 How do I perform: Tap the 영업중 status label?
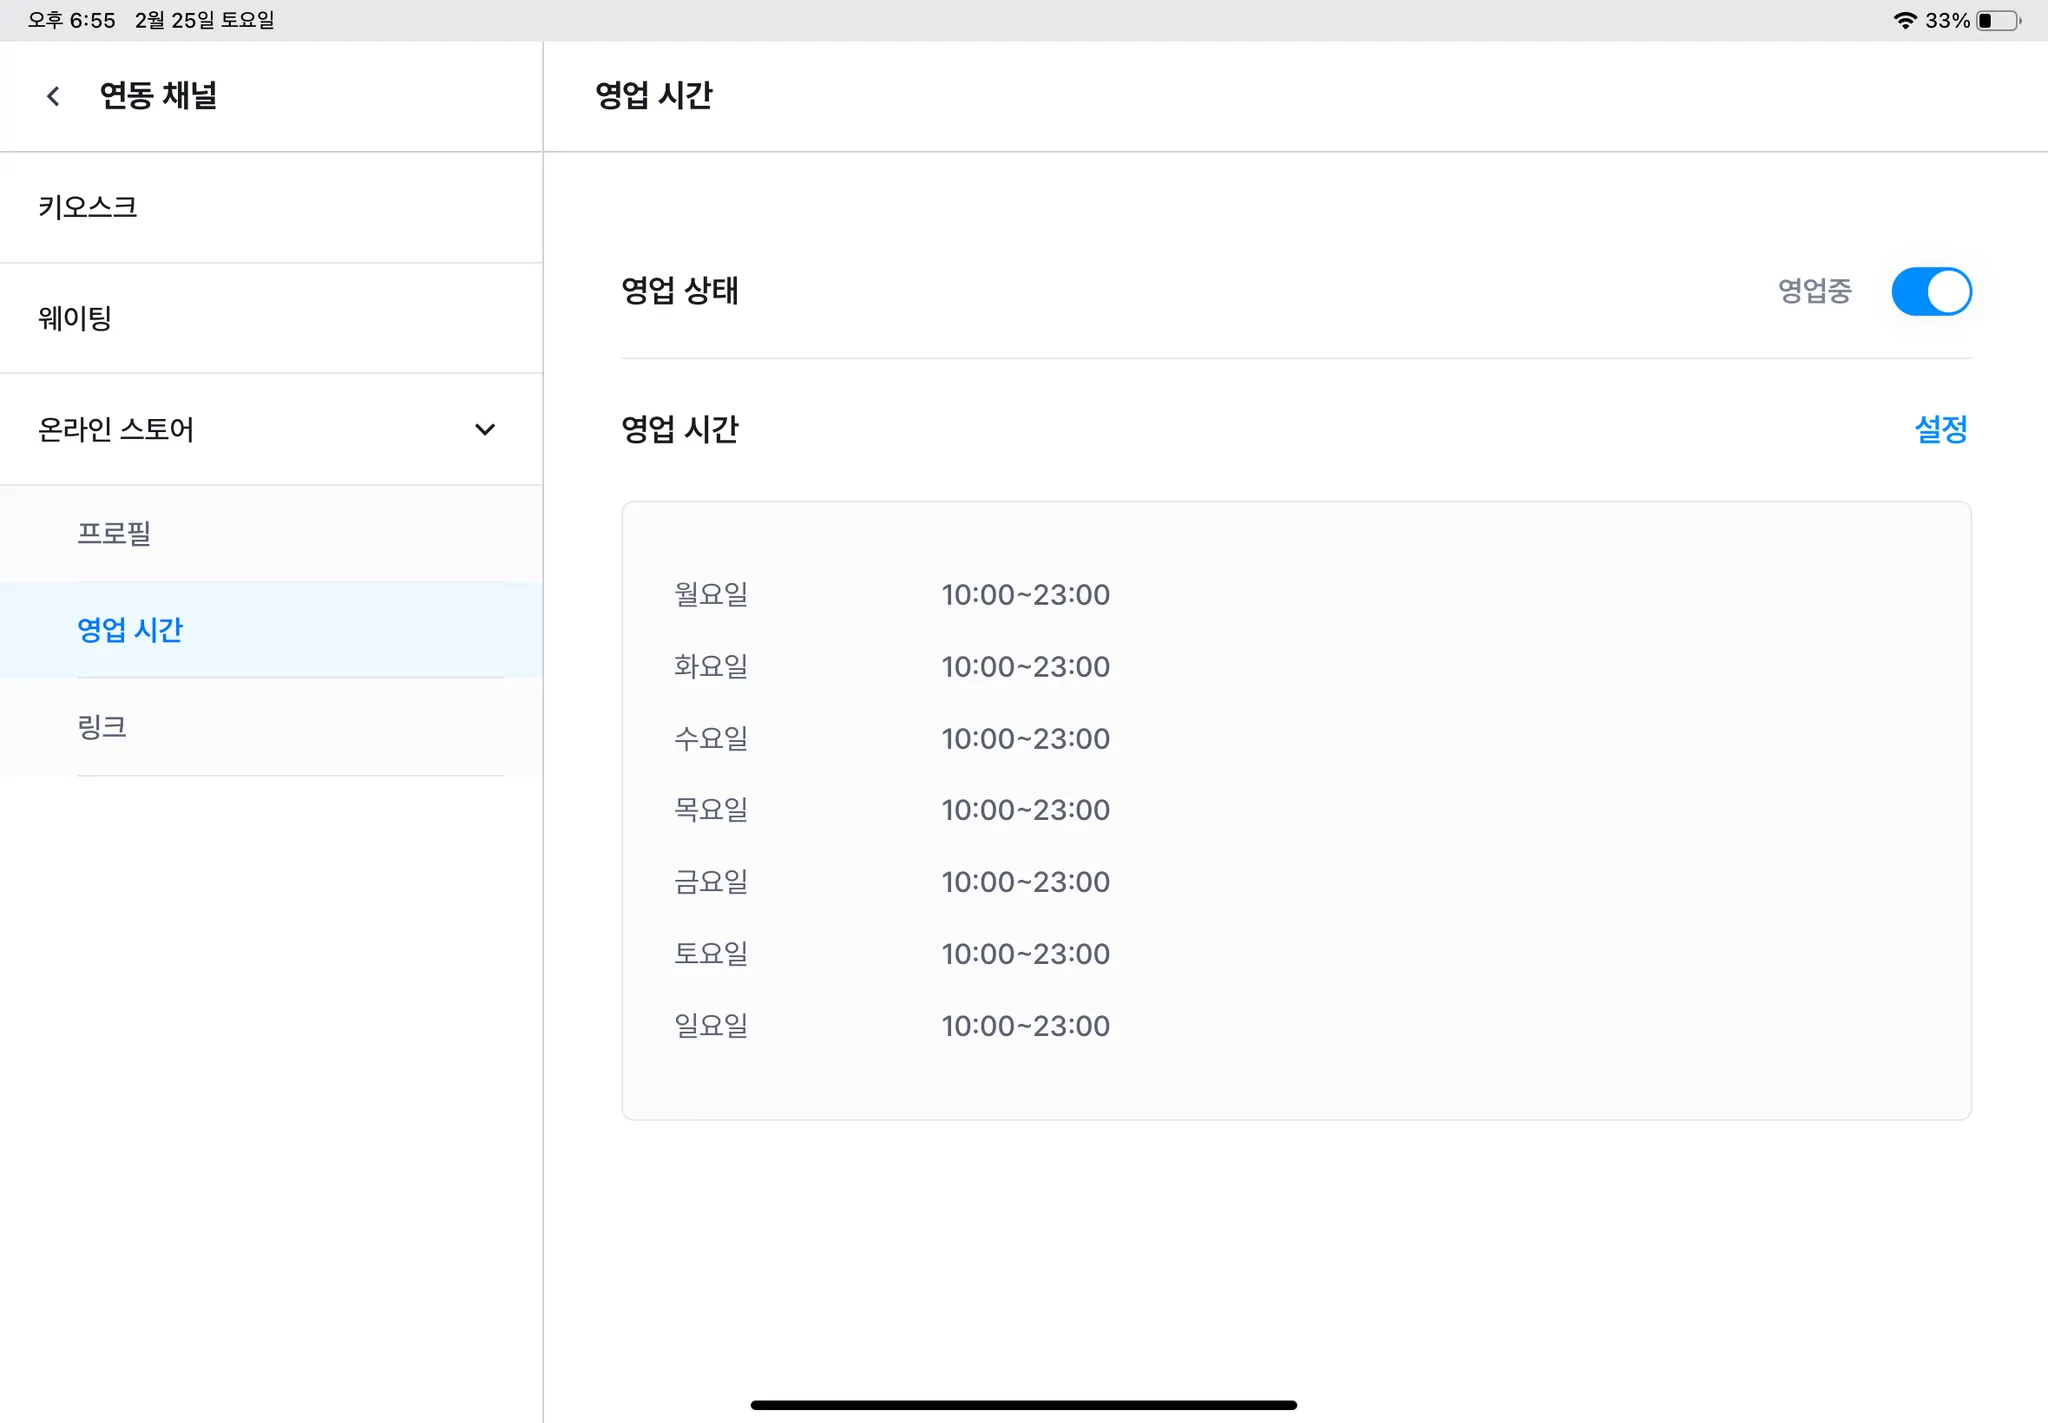[1814, 291]
